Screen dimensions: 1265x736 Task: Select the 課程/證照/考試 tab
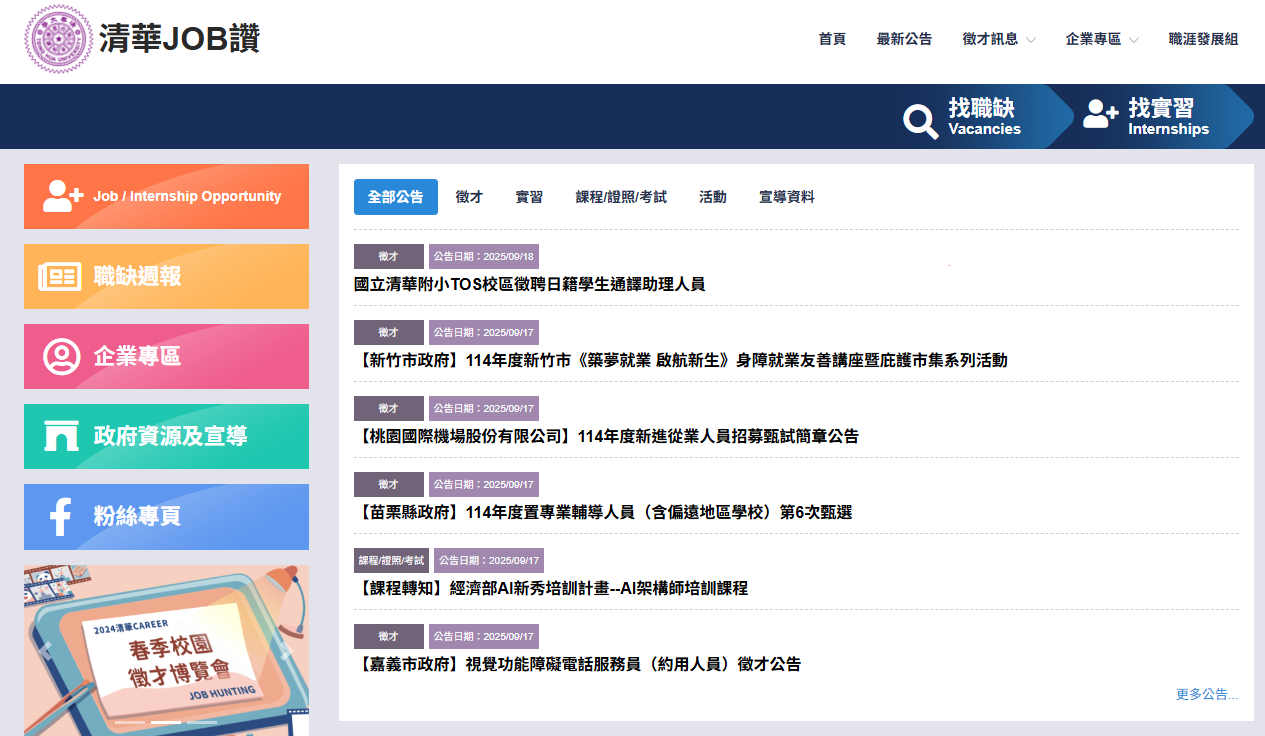[x=621, y=197]
